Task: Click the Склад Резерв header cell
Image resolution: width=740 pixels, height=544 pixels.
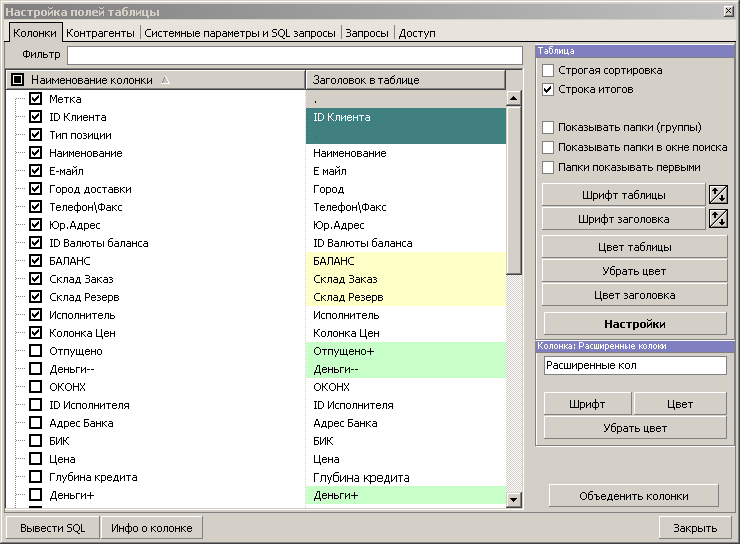Action: point(406,297)
